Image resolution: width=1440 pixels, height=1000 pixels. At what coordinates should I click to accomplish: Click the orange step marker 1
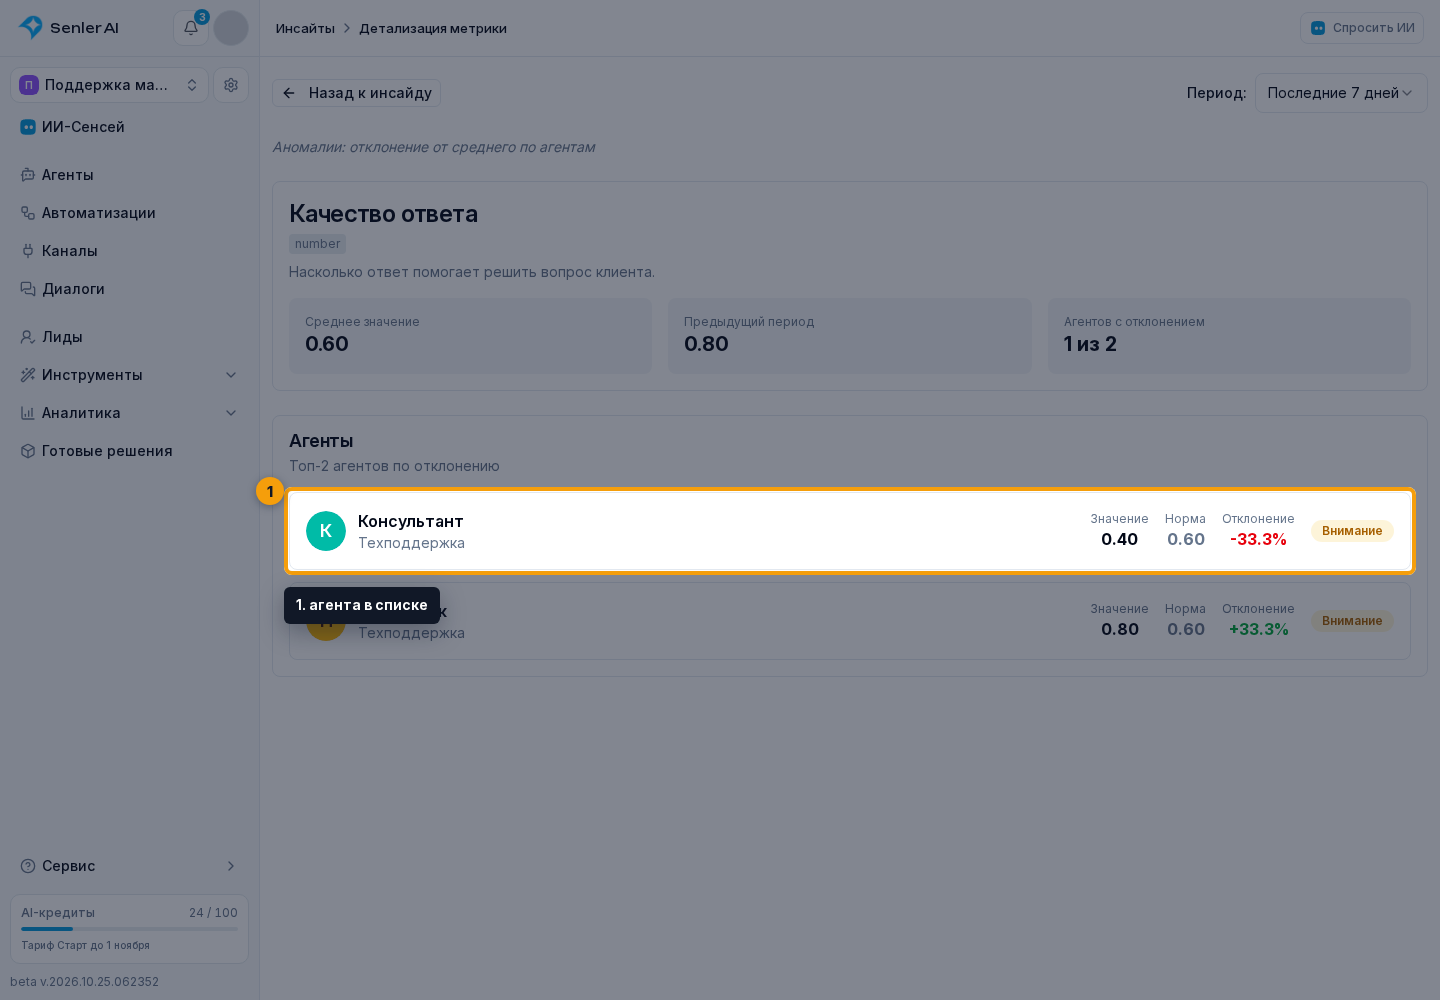[x=270, y=491]
